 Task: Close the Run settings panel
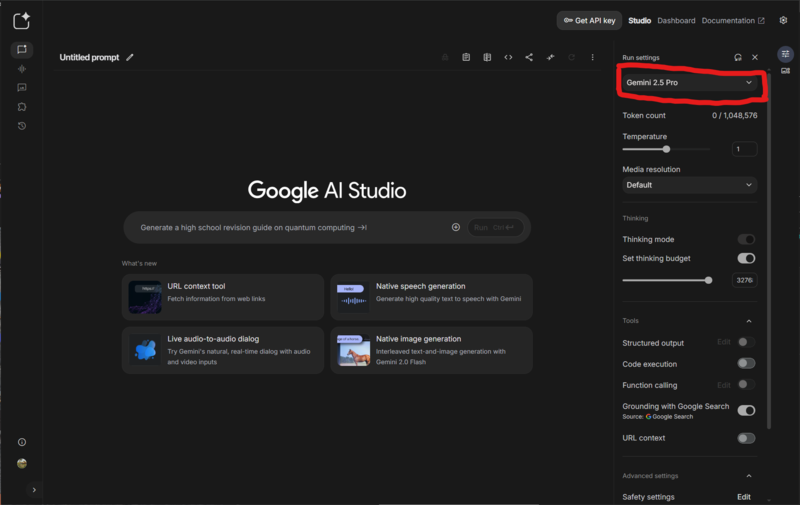tap(755, 57)
